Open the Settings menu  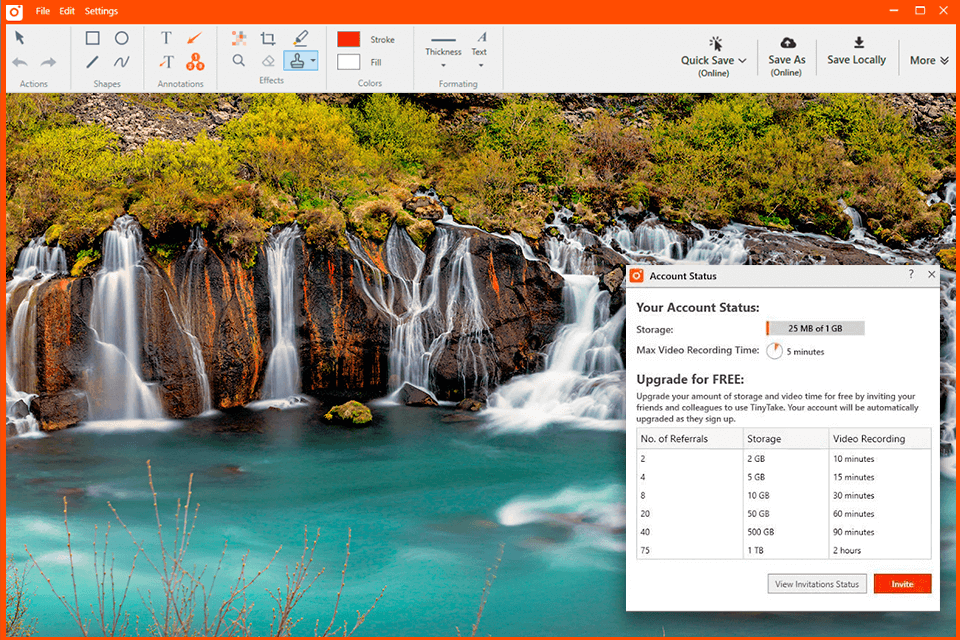coord(101,11)
